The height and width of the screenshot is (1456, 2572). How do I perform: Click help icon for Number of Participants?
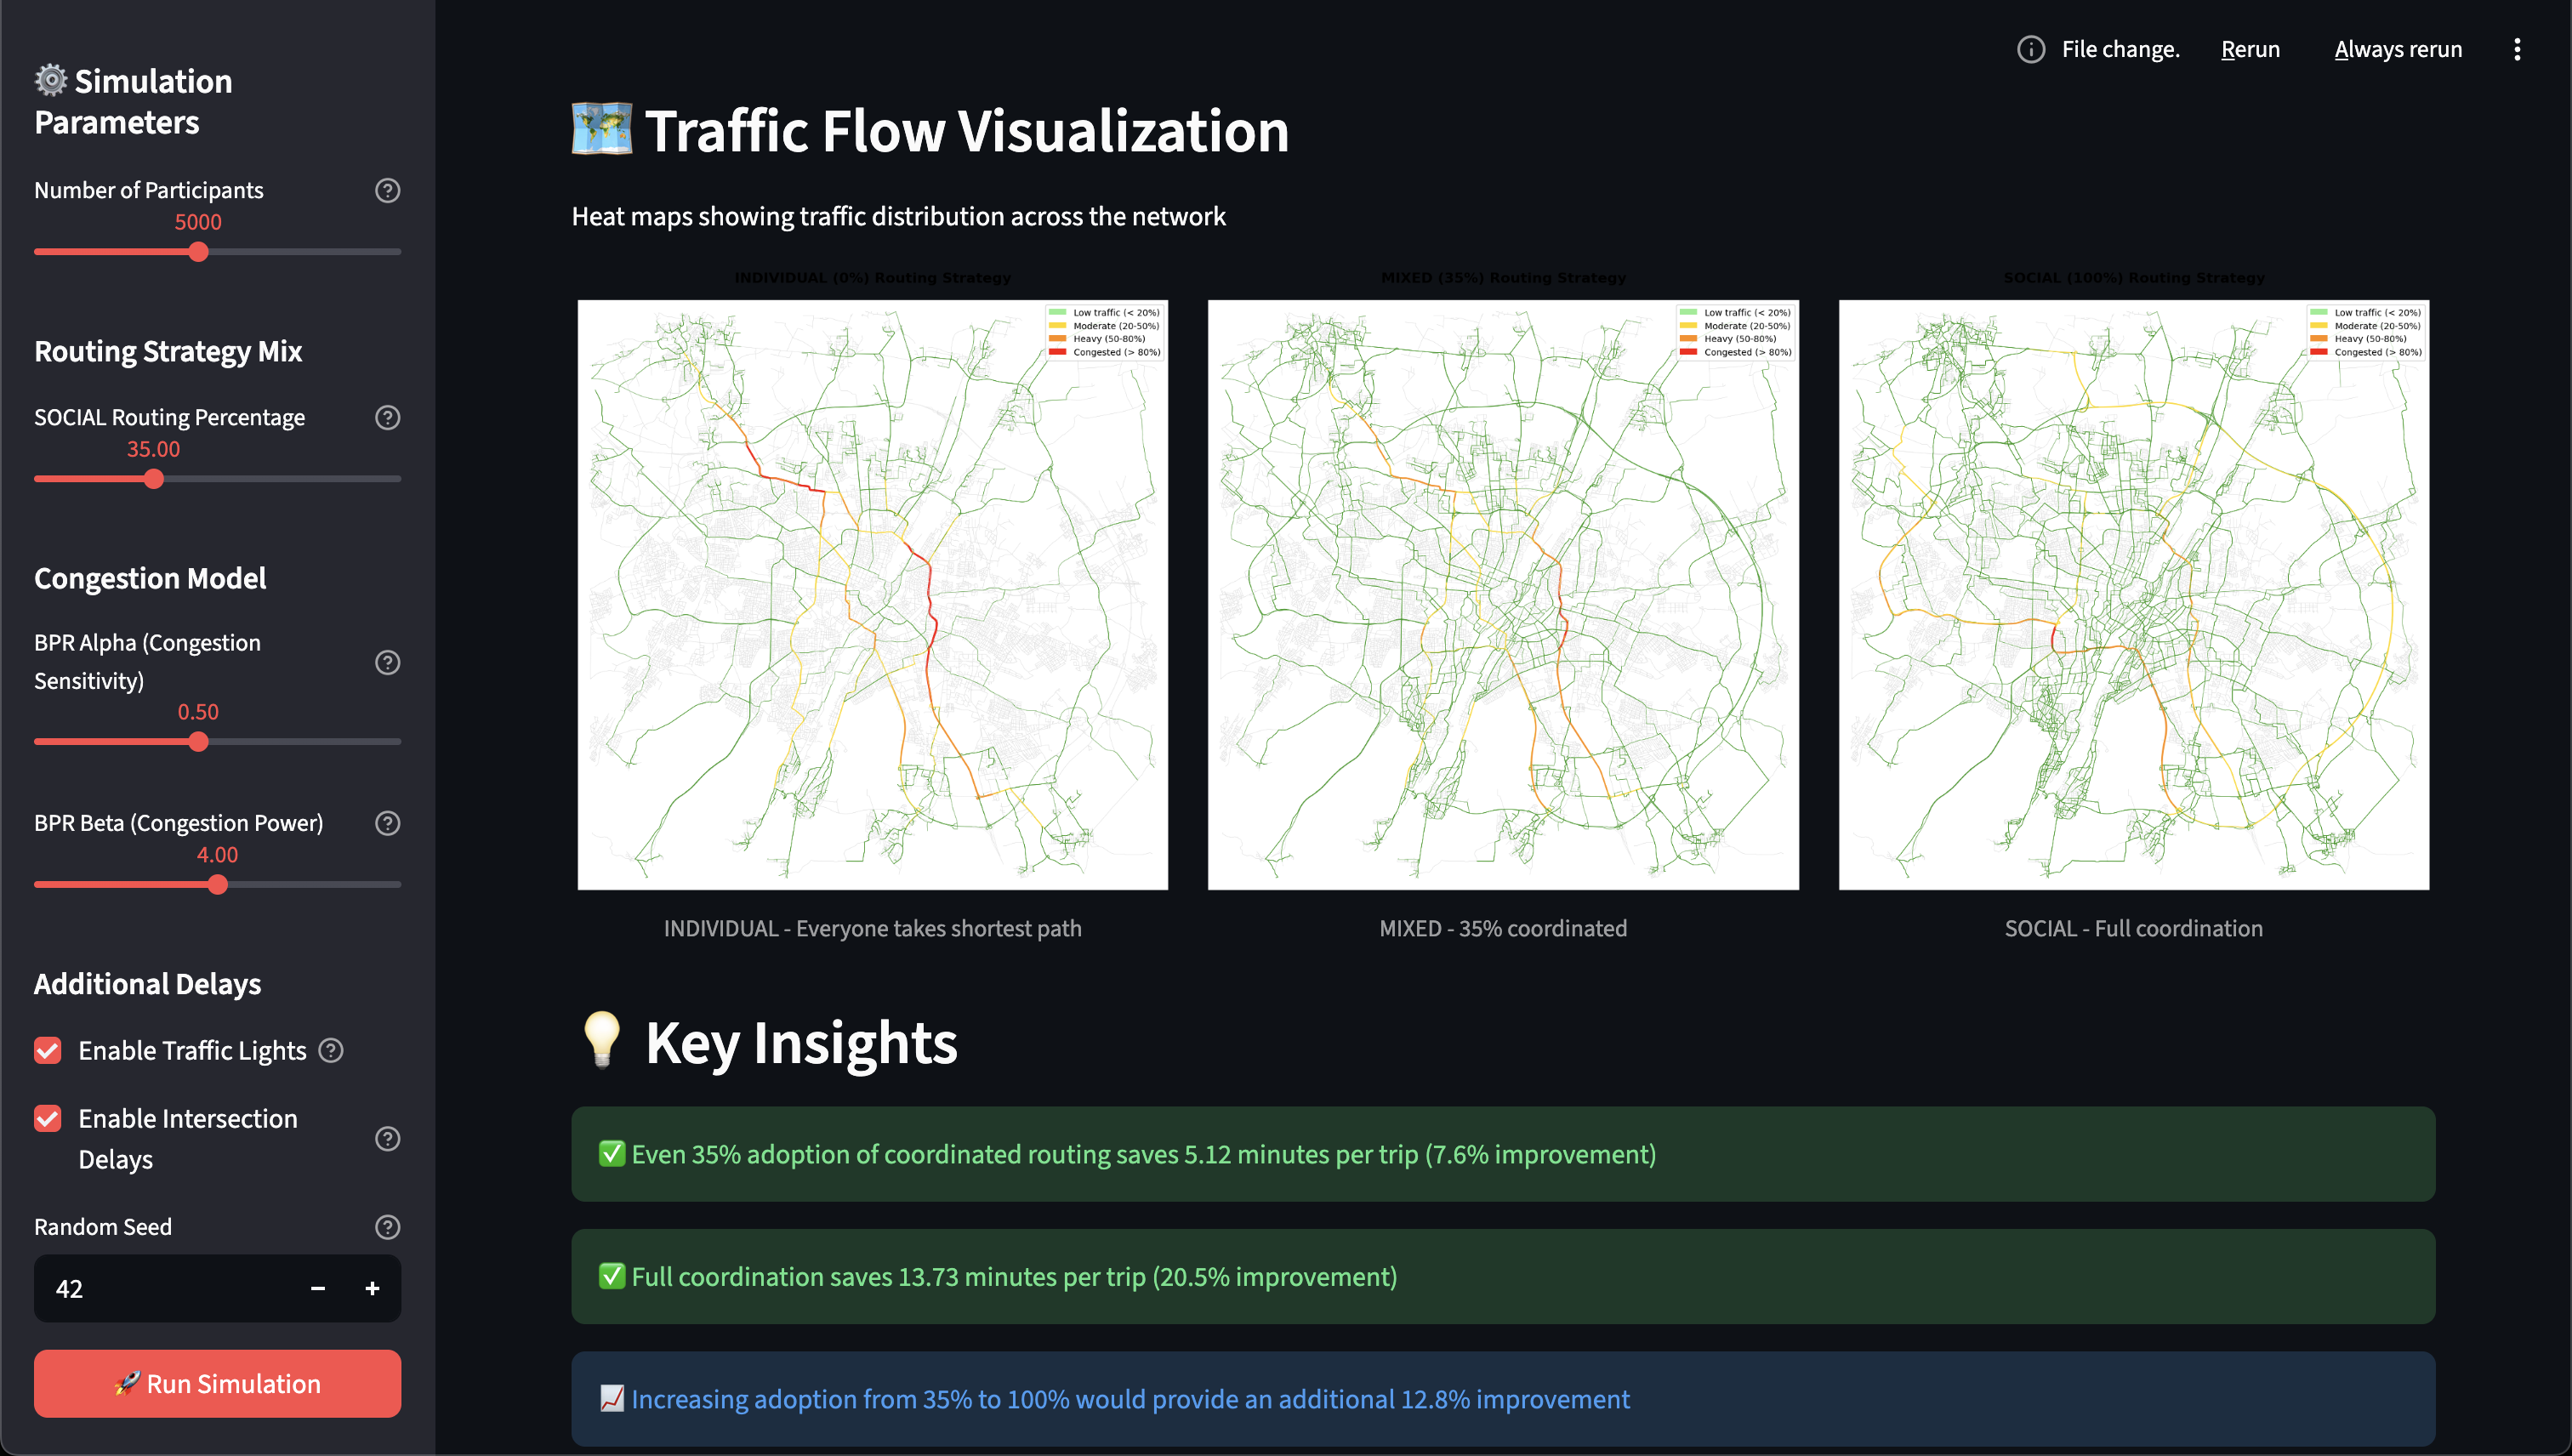point(387,190)
